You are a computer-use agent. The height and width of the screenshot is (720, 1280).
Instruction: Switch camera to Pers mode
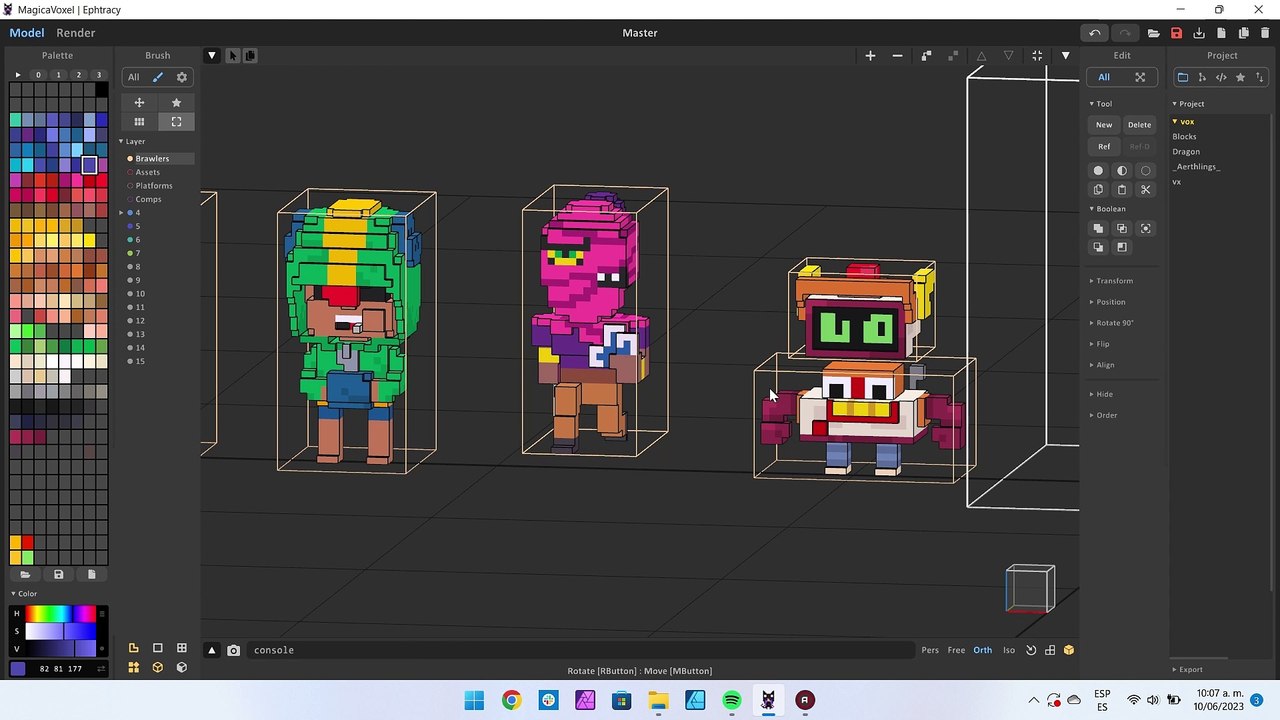[x=930, y=650]
